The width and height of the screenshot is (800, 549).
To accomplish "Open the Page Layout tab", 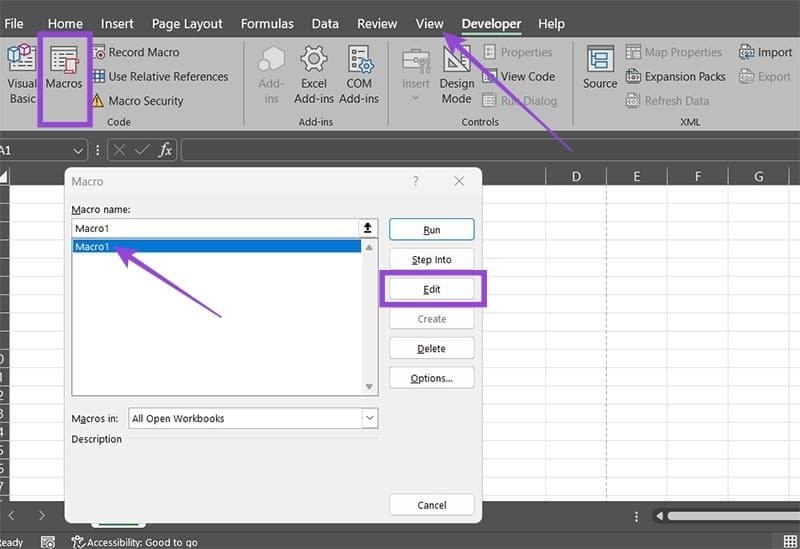I will (188, 23).
